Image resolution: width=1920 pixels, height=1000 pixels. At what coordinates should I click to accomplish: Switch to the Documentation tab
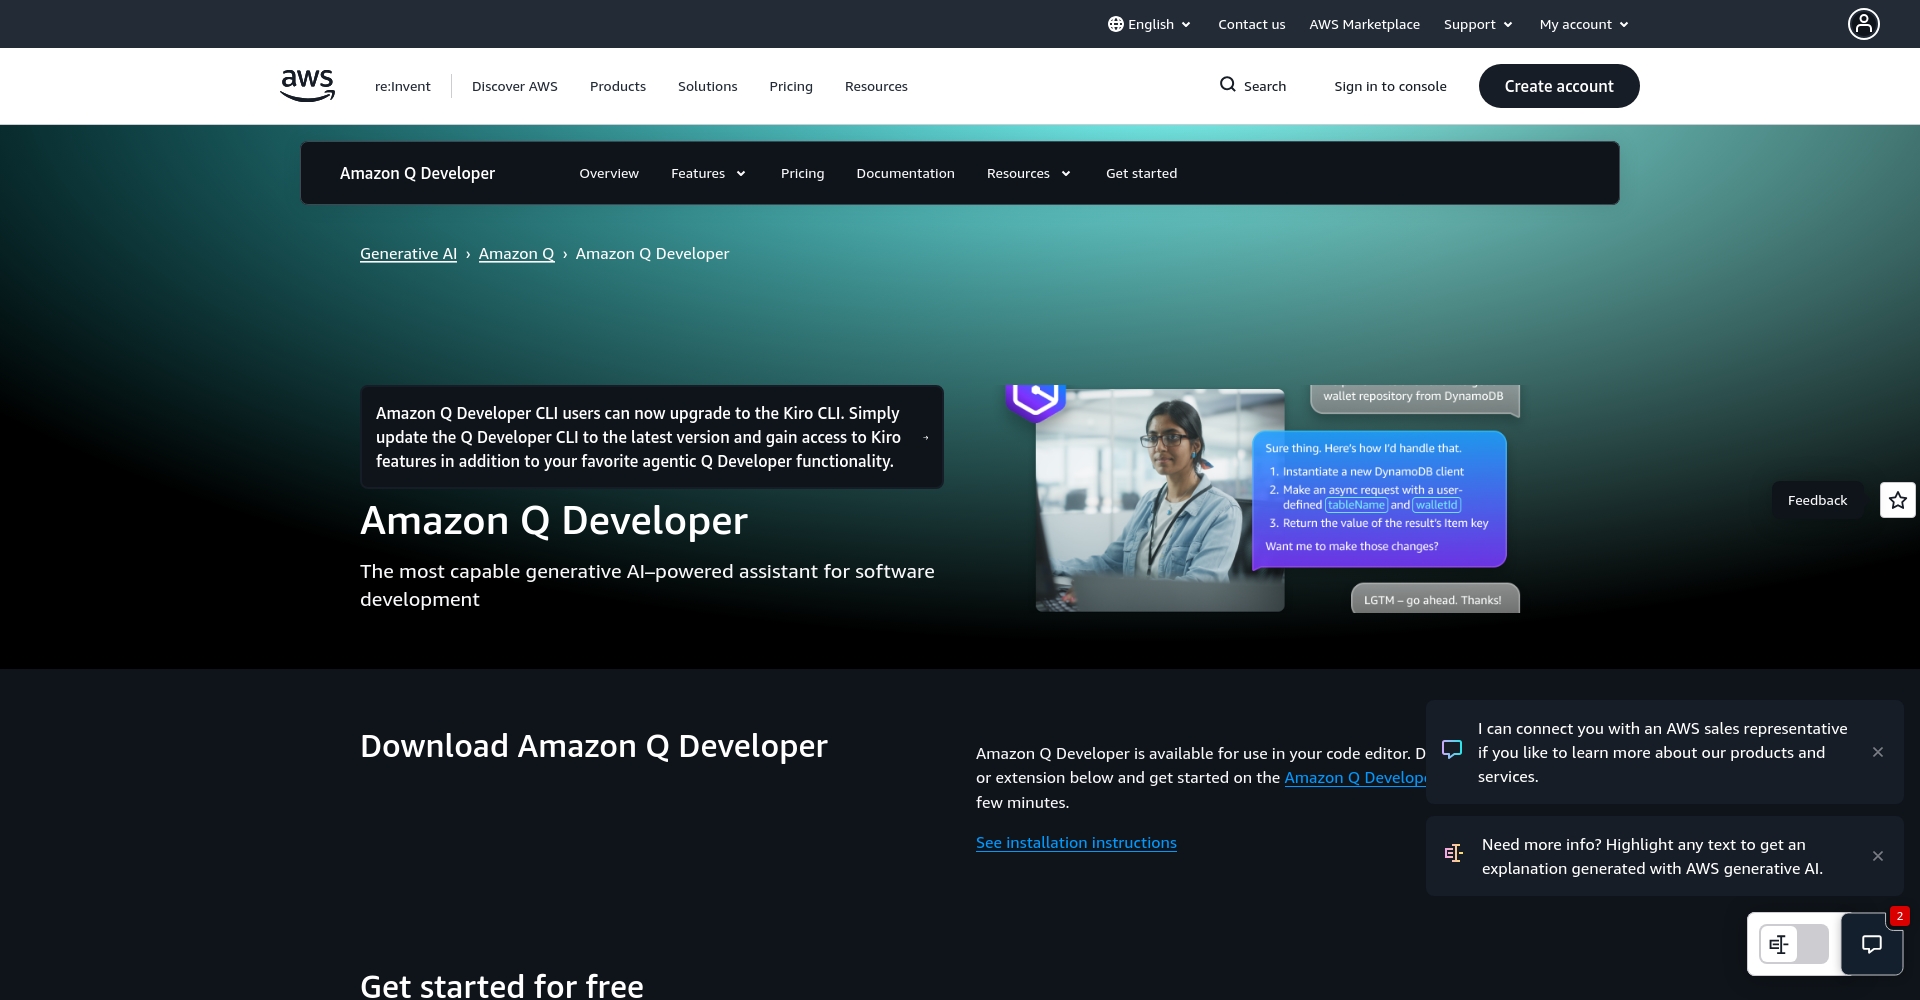click(905, 173)
